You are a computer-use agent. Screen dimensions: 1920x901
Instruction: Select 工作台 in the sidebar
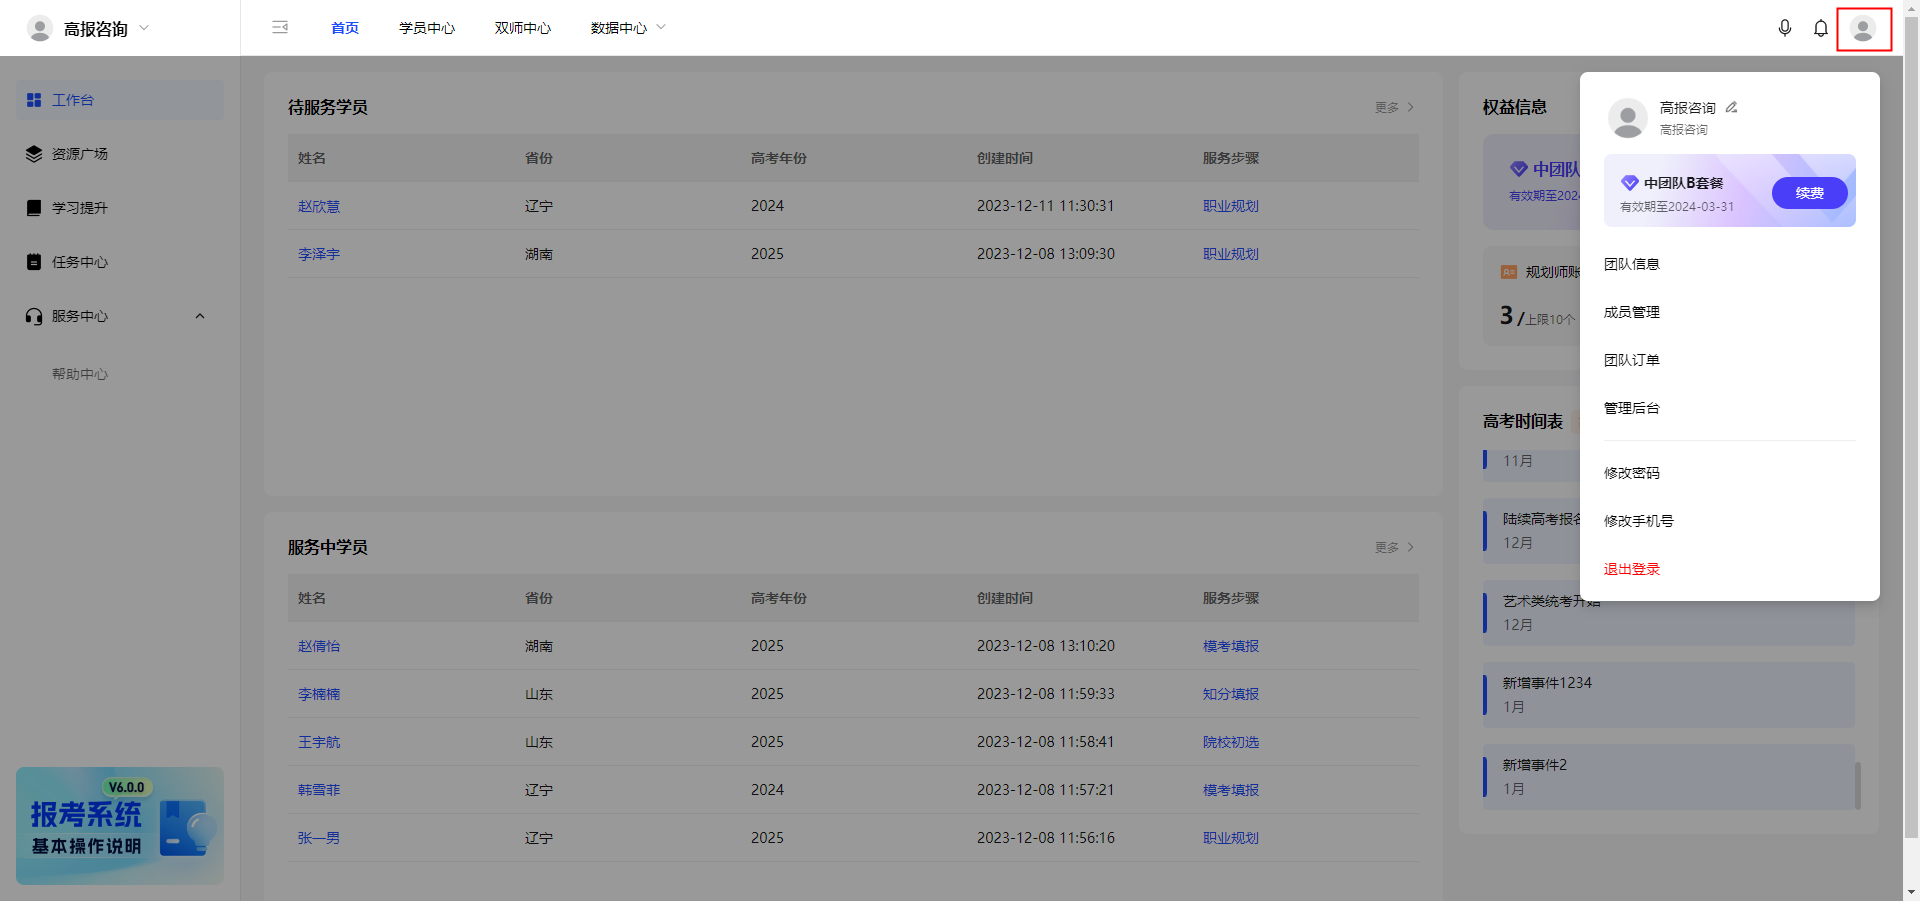[73, 100]
